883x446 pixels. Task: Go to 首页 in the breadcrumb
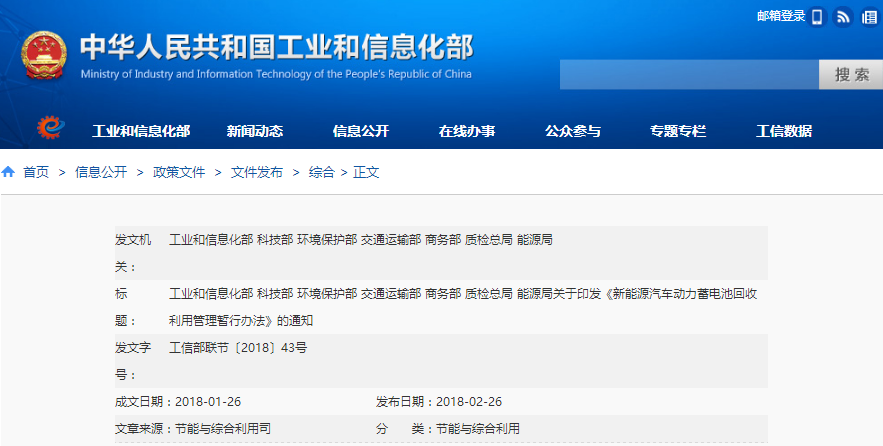[36, 172]
